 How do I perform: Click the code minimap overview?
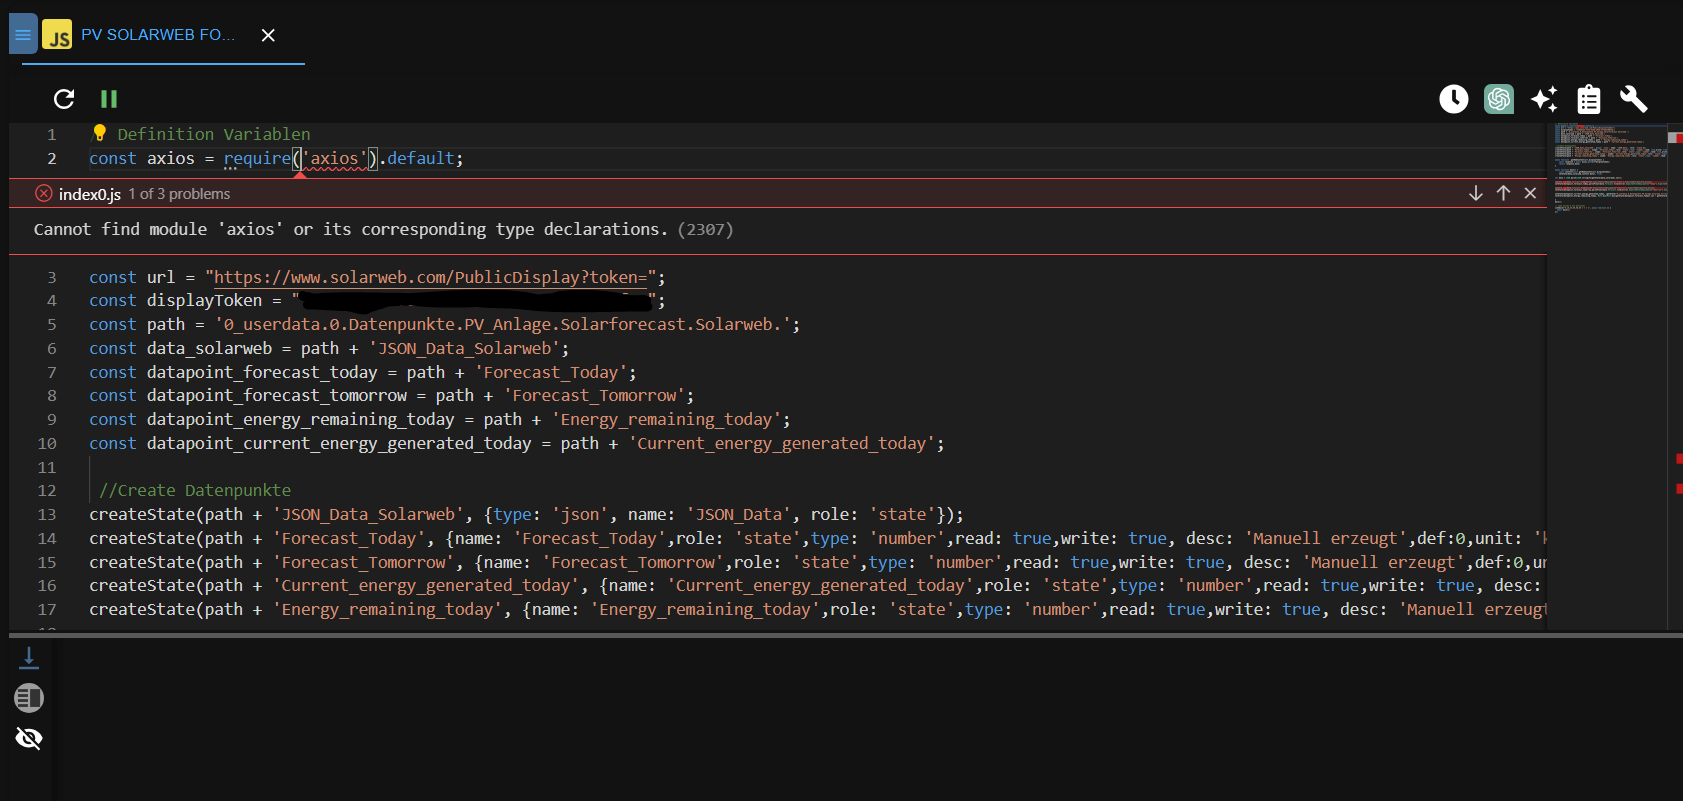[x=1610, y=168]
